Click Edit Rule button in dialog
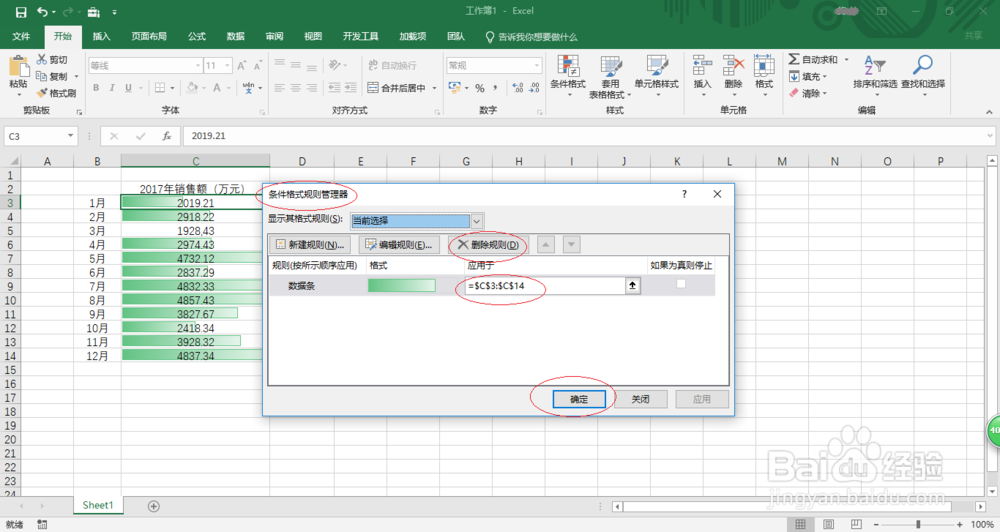 click(x=399, y=245)
